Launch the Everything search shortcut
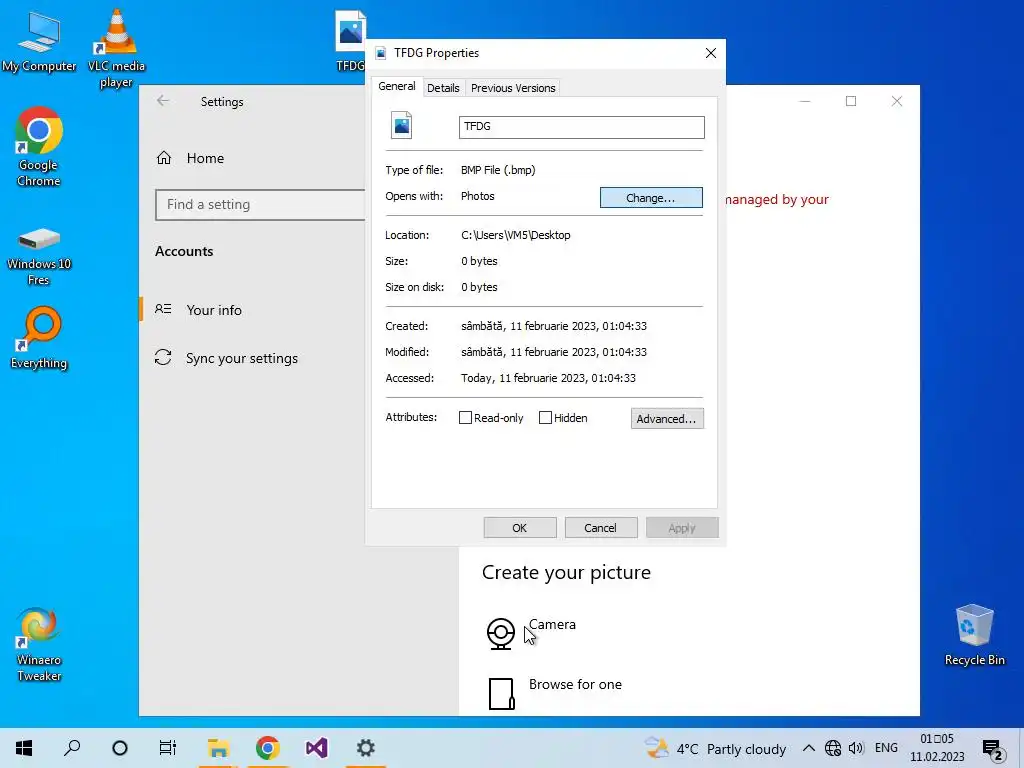 [39, 337]
